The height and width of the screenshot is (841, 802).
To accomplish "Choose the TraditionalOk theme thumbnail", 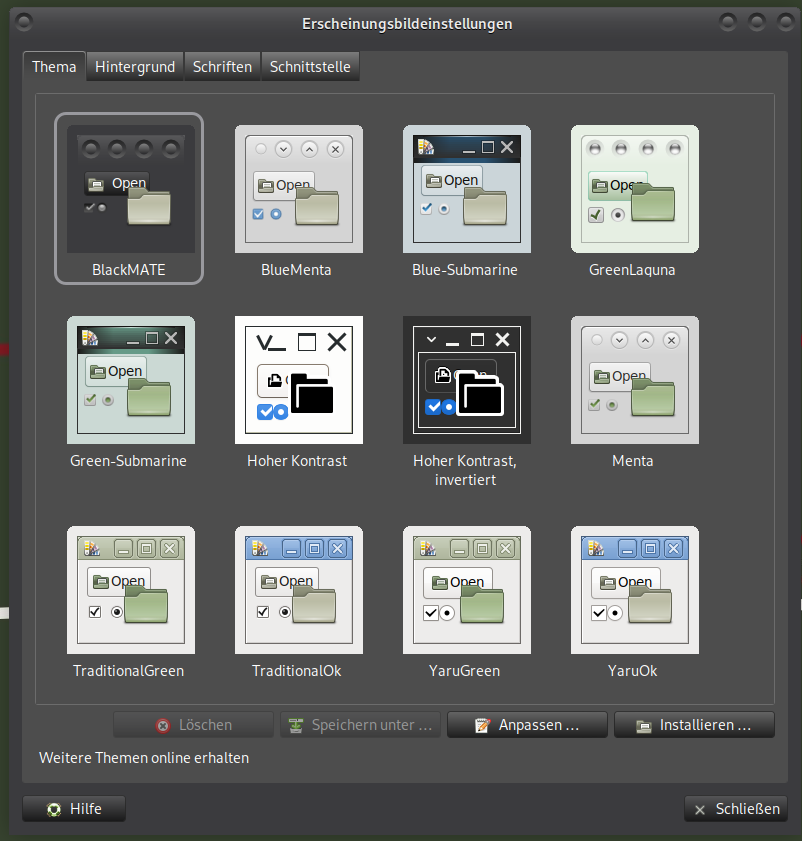I will (298, 590).
